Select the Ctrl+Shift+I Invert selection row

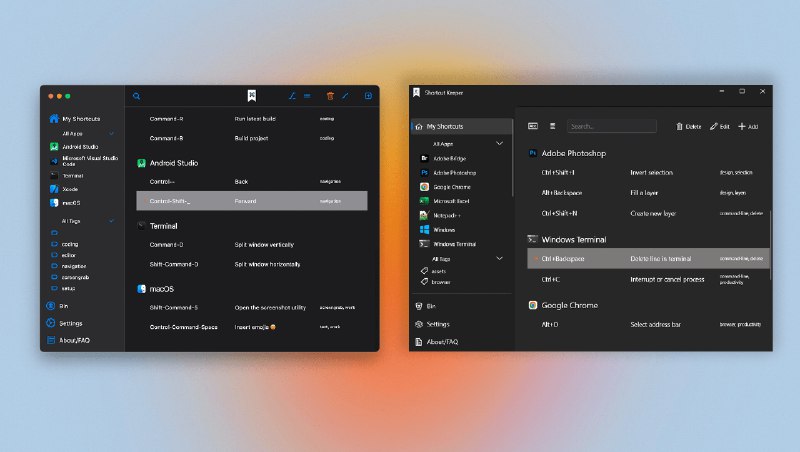coord(647,172)
